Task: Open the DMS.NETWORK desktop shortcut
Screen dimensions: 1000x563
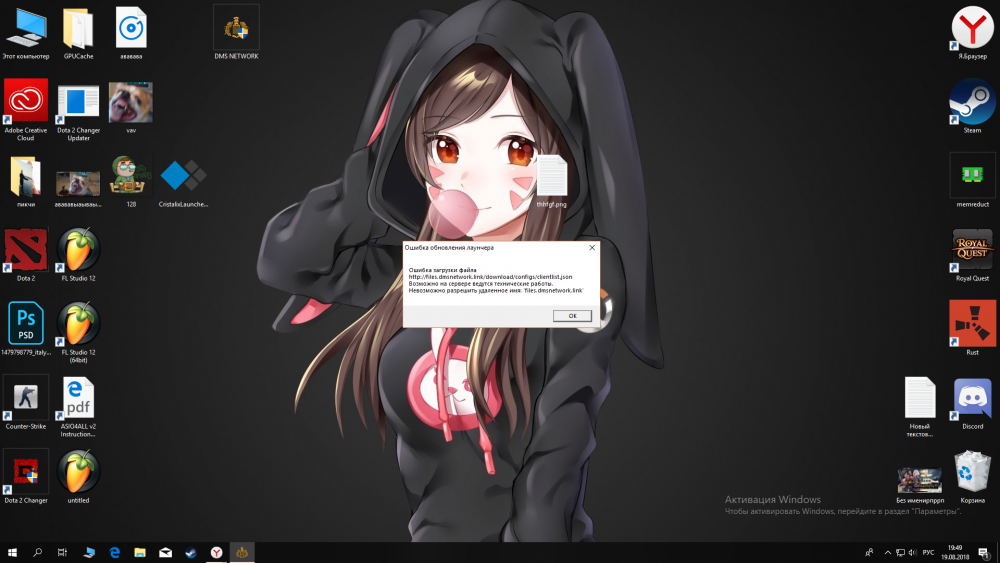Action: pyautogui.click(x=236, y=27)
